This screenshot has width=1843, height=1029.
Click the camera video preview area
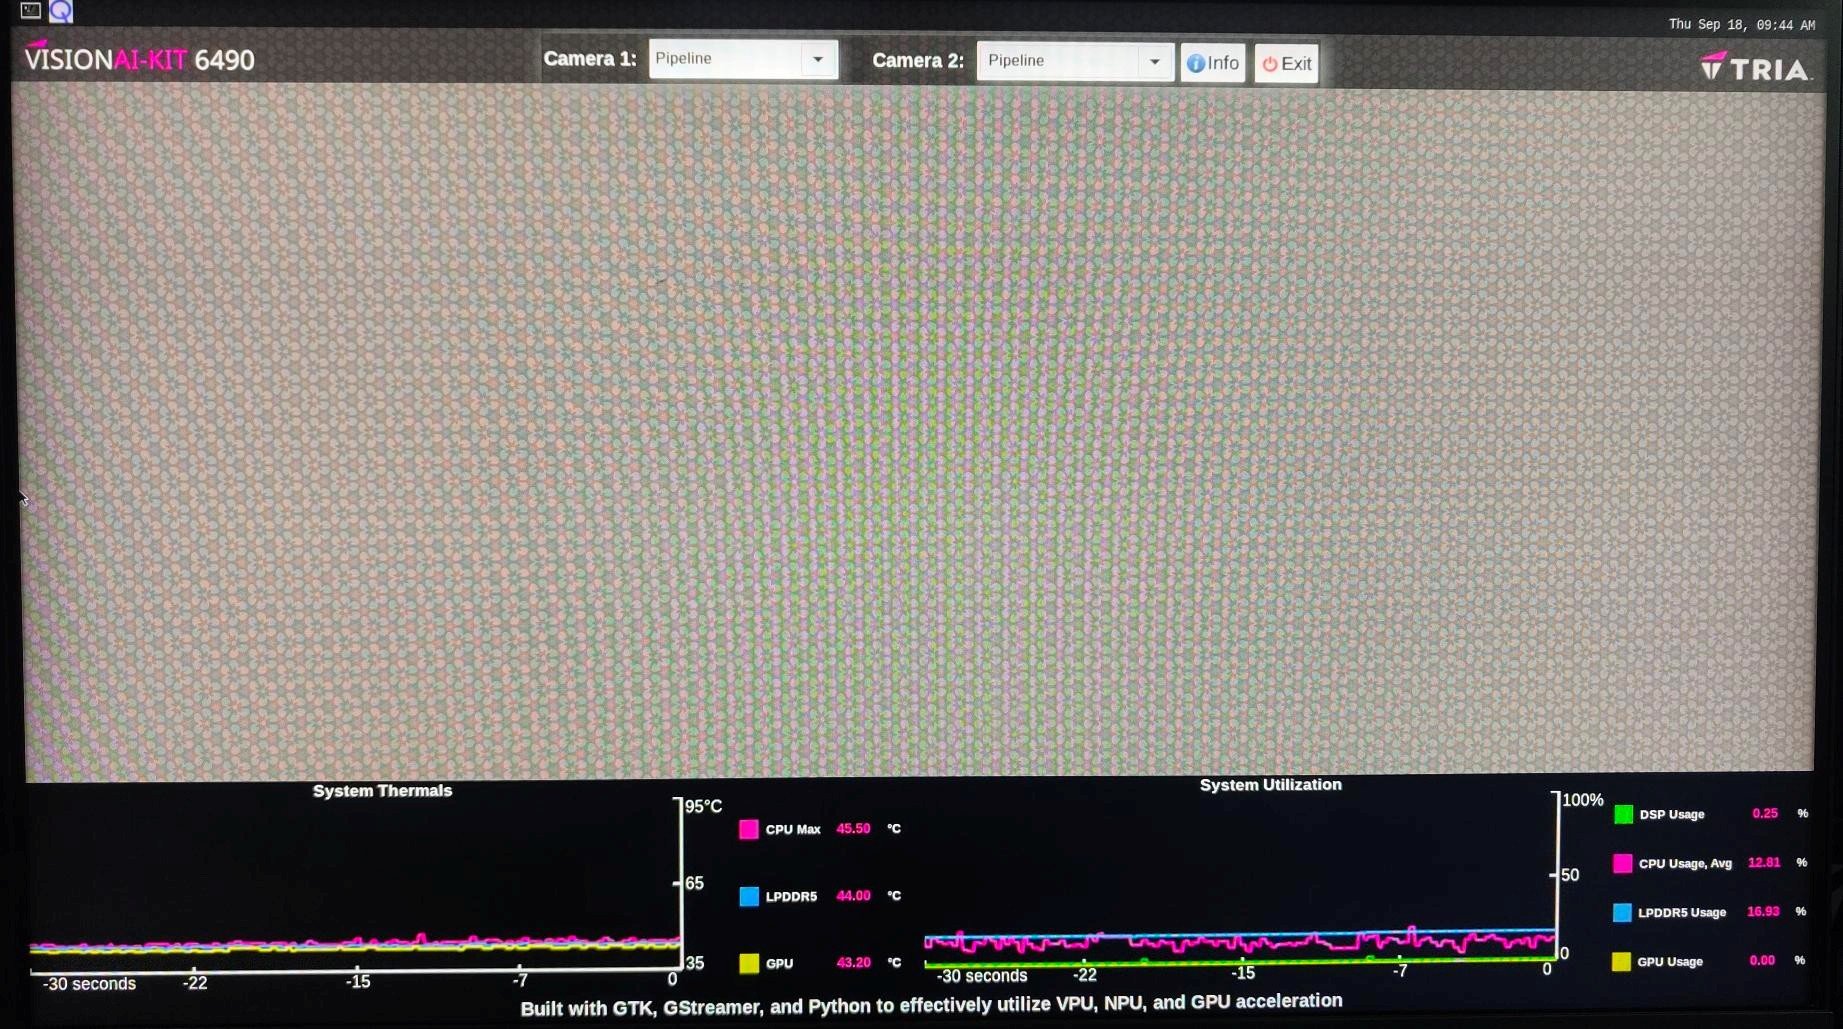(920, 430)
